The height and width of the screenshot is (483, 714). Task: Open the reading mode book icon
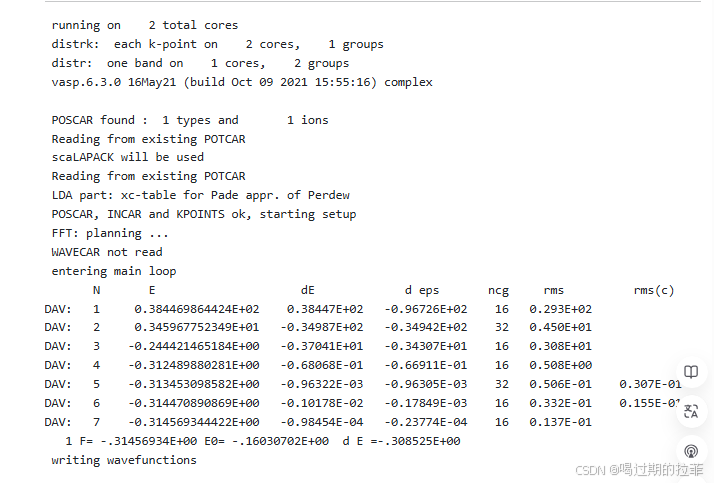coord(690,372)
